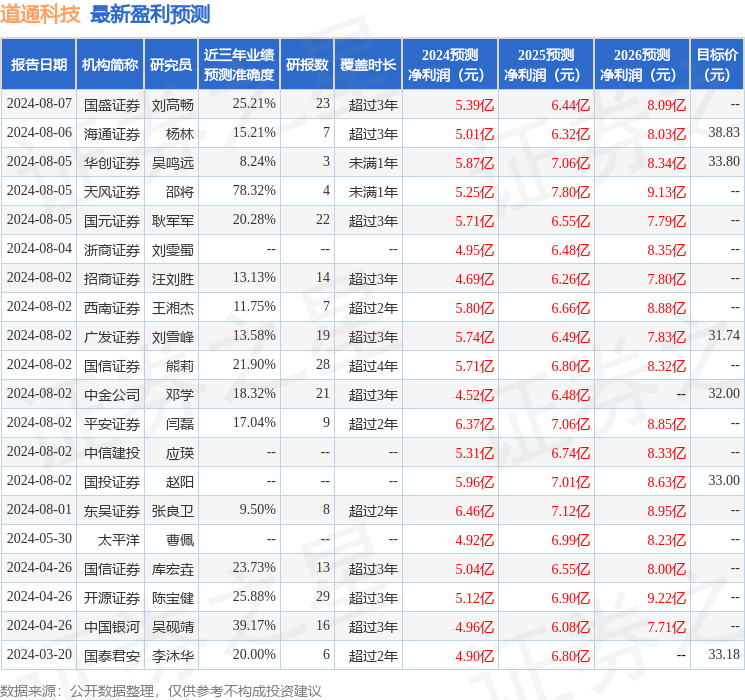Click the 道通科技 title text
Viewport: 745px width, 700px height.
coord(40,14)
